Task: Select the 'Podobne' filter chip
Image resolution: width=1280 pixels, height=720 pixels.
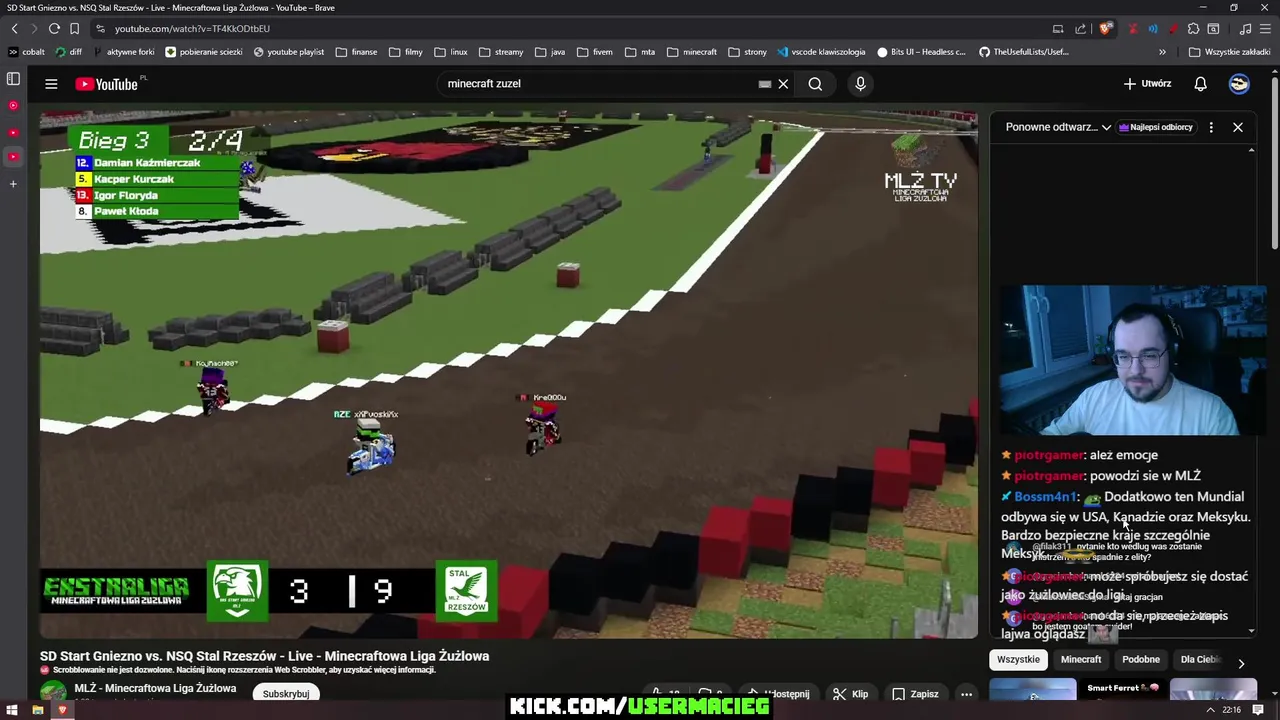Action: click(x=1141, y=660)
